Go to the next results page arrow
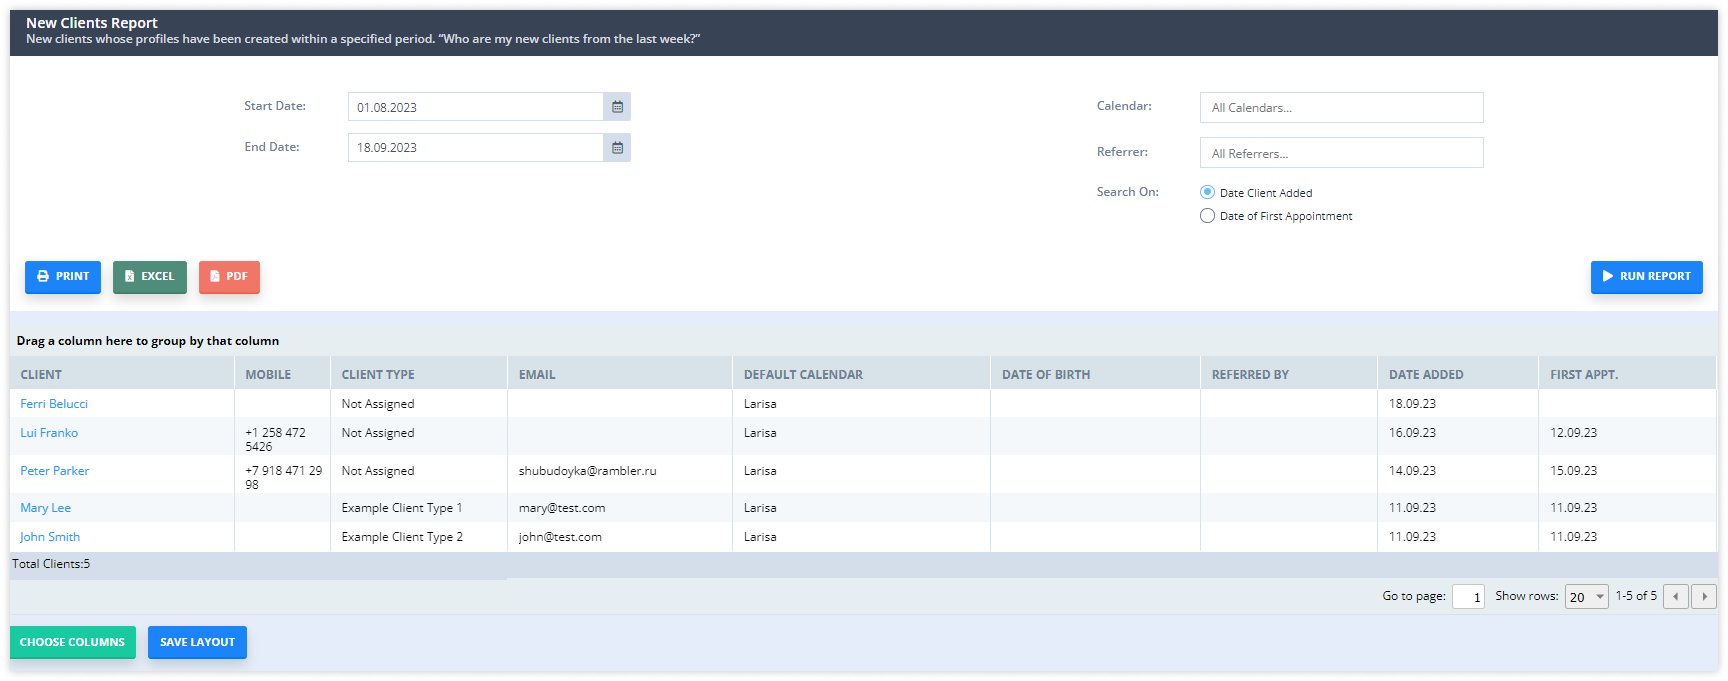The width and height of the screenshot is (1728, 681). tap(1704, 596)
